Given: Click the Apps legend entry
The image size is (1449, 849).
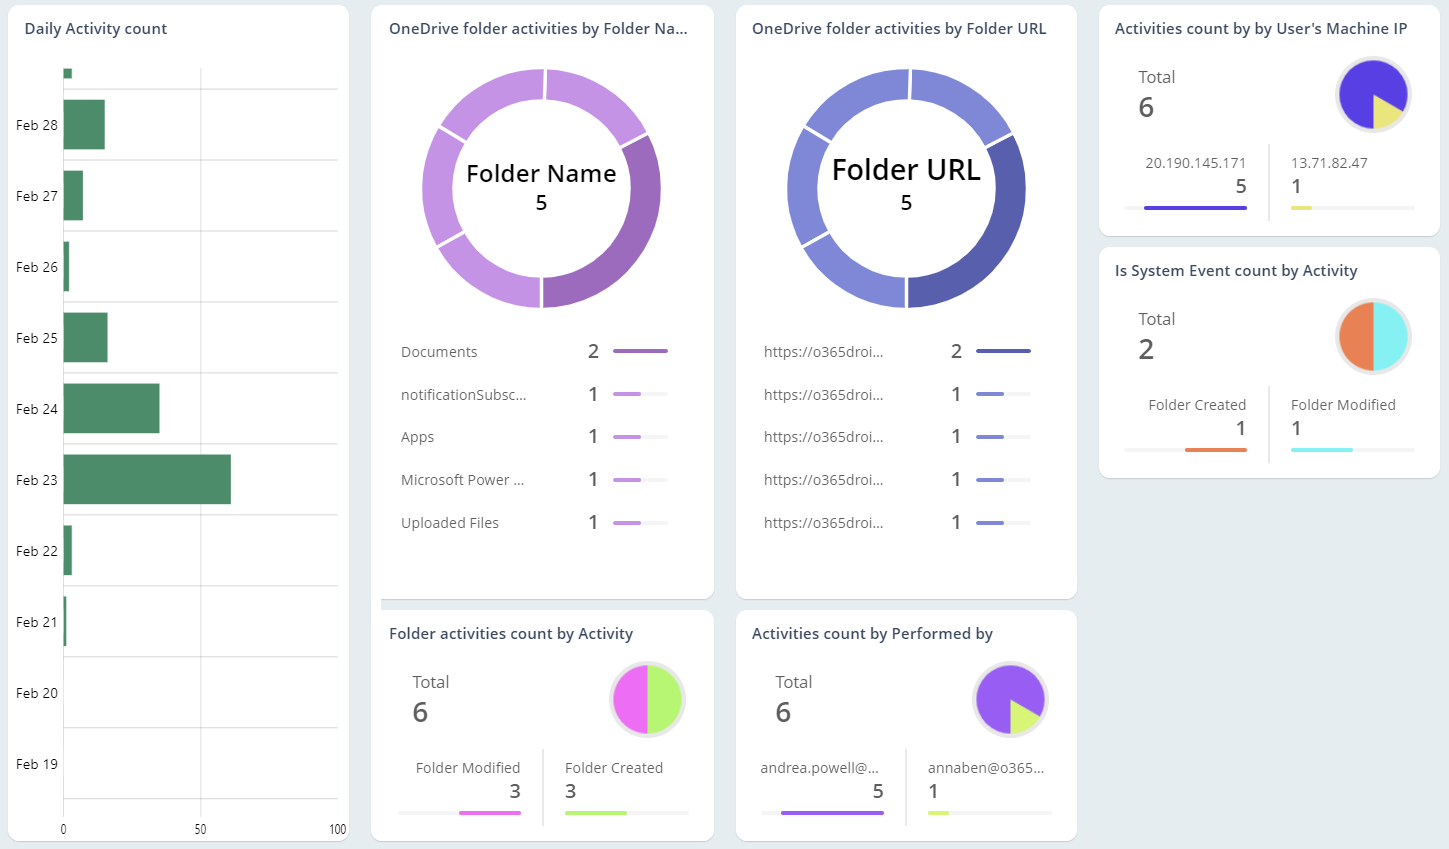Looking at the screenshot, I should point(417,437).
